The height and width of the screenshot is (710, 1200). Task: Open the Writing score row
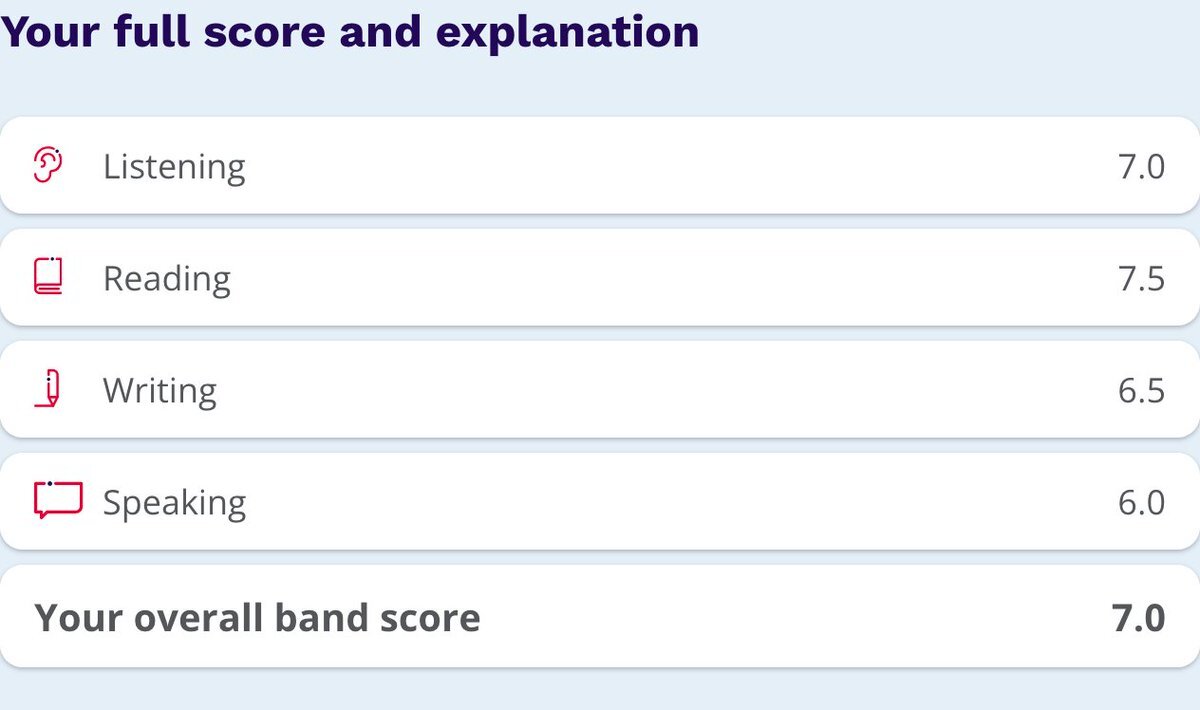click(600, 389)
